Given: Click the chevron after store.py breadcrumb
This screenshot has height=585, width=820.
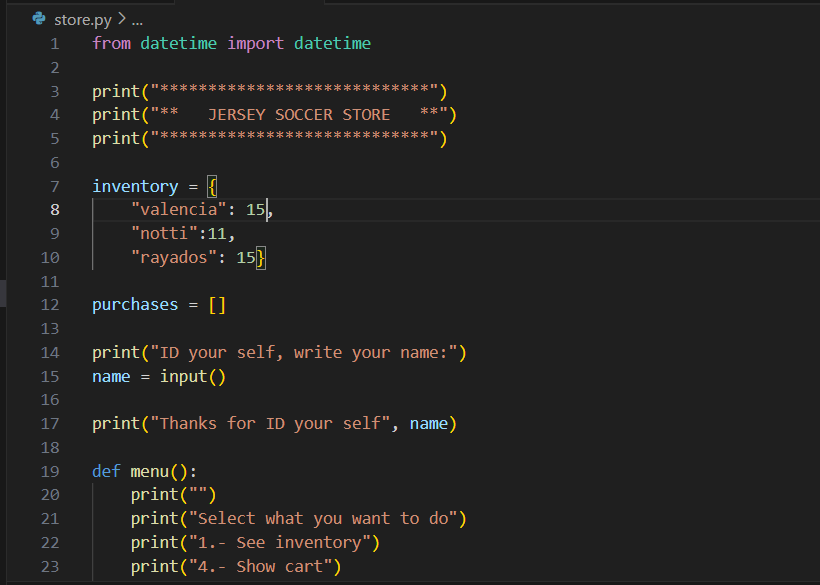Looking at the screenshot, I should coord(122,19).
